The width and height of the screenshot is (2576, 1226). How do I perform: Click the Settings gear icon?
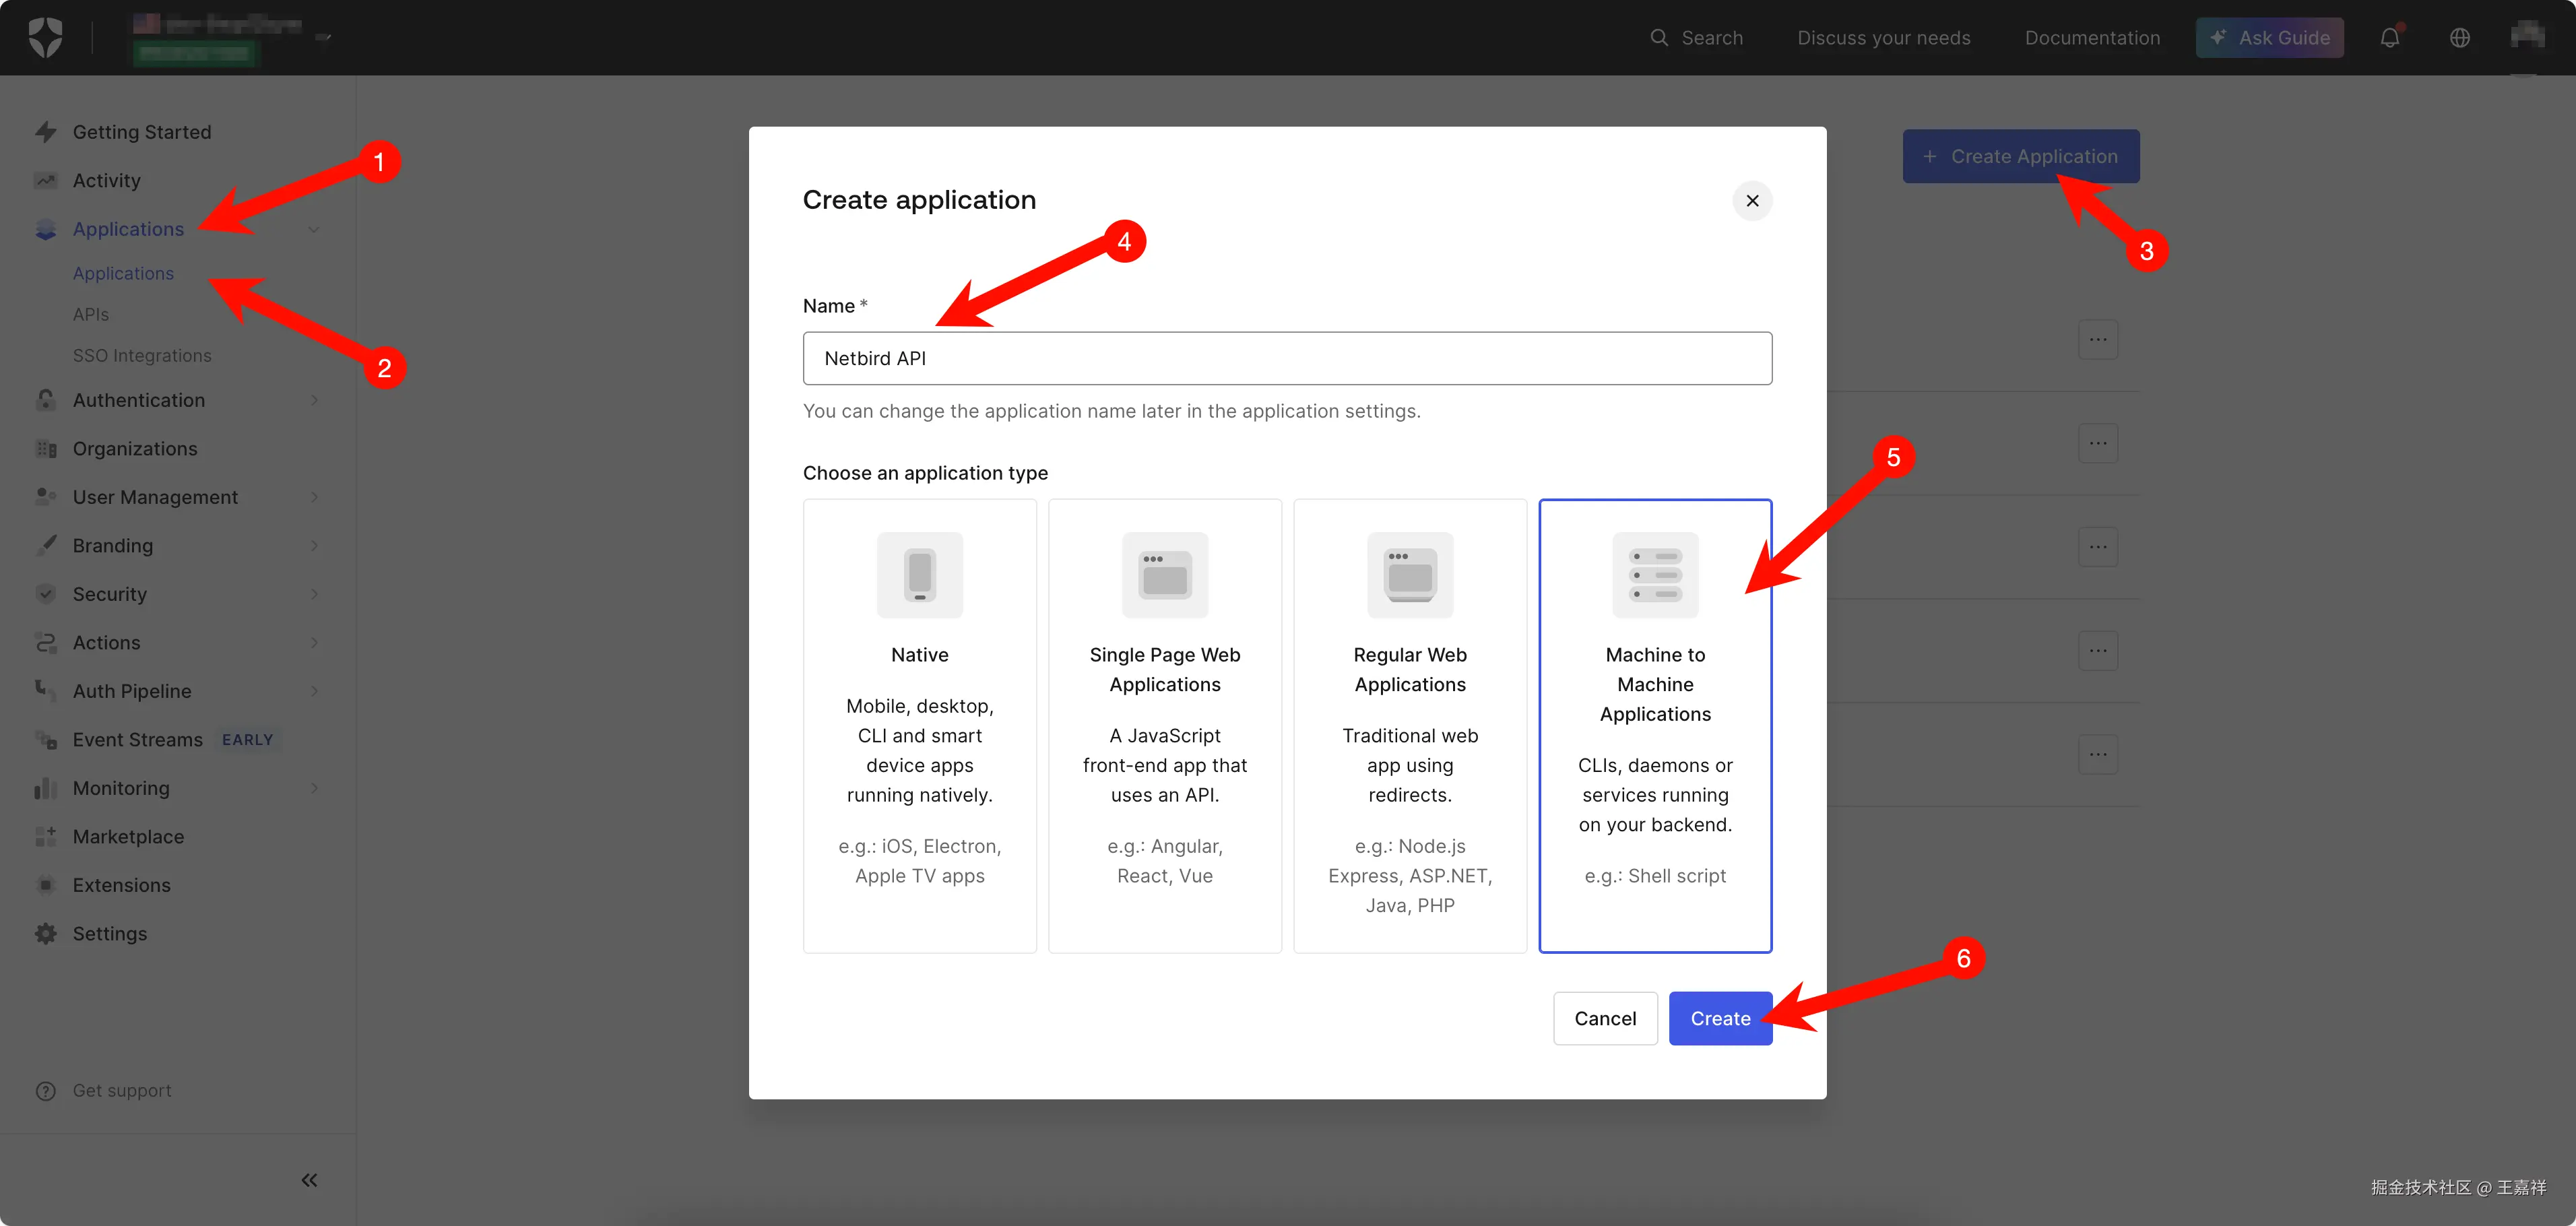tap(46, 933)
